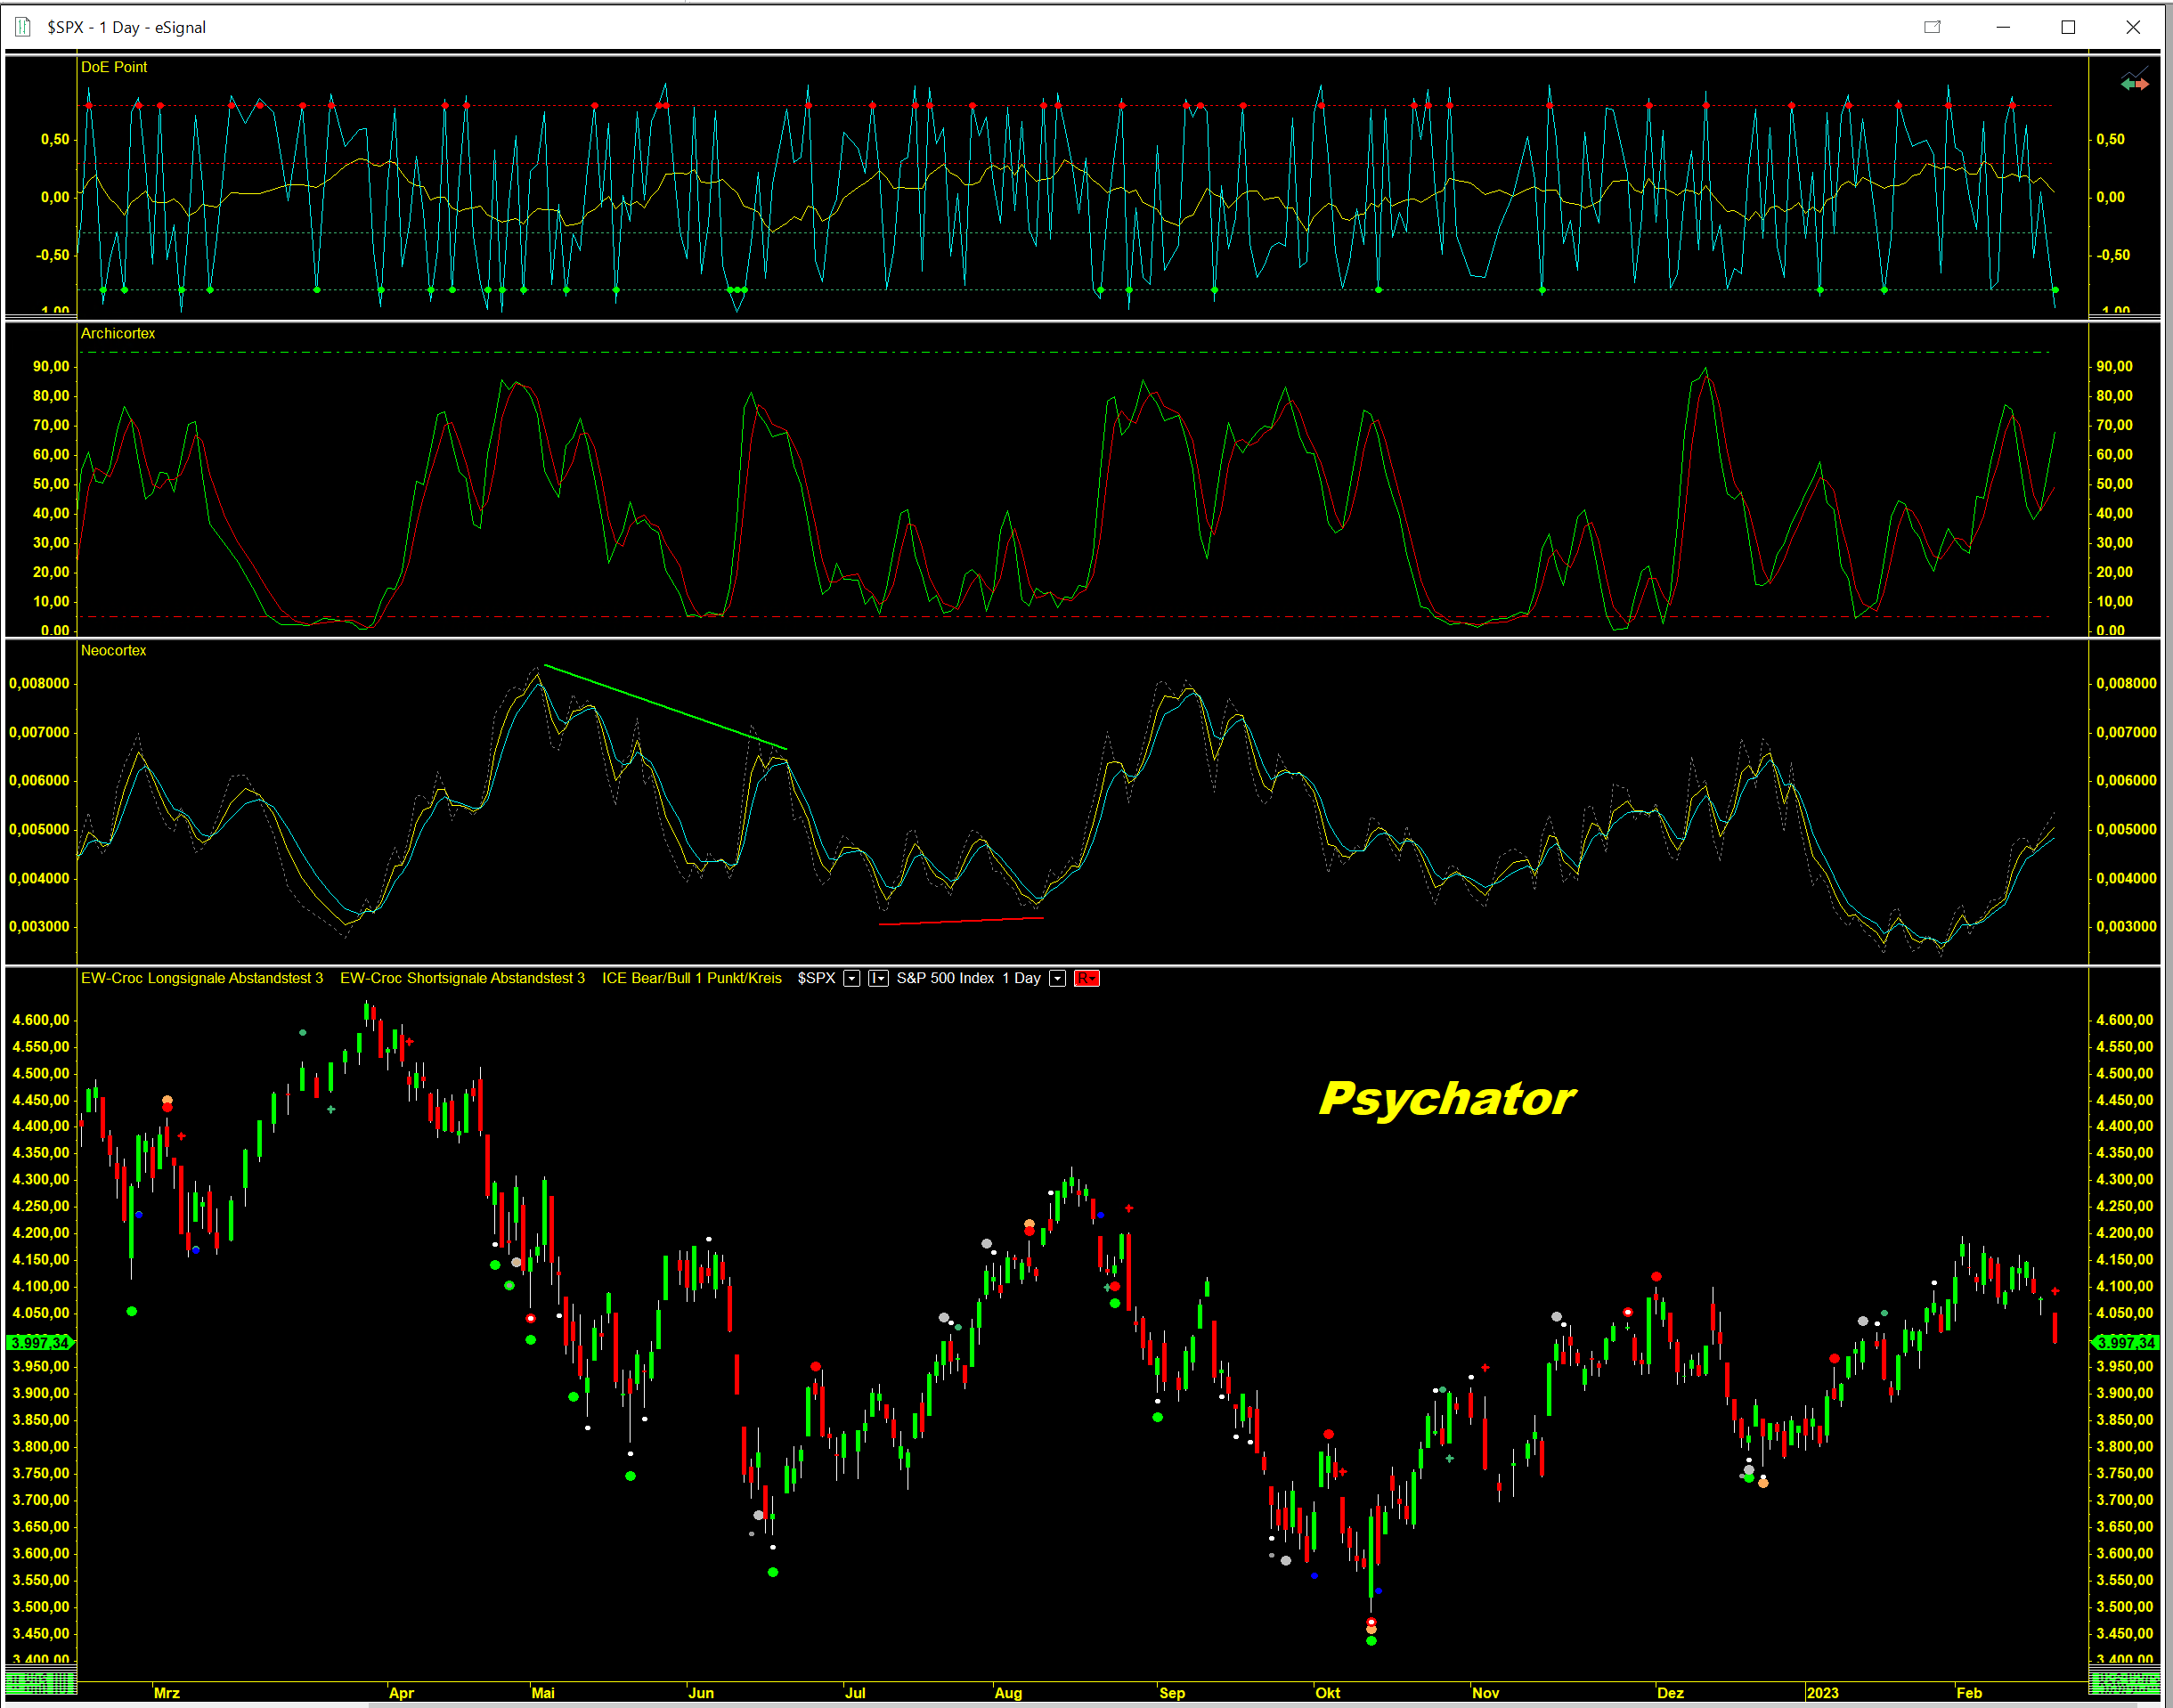Open the red R dropdown button
2173x1708 pixels.
click(1086, 978)
